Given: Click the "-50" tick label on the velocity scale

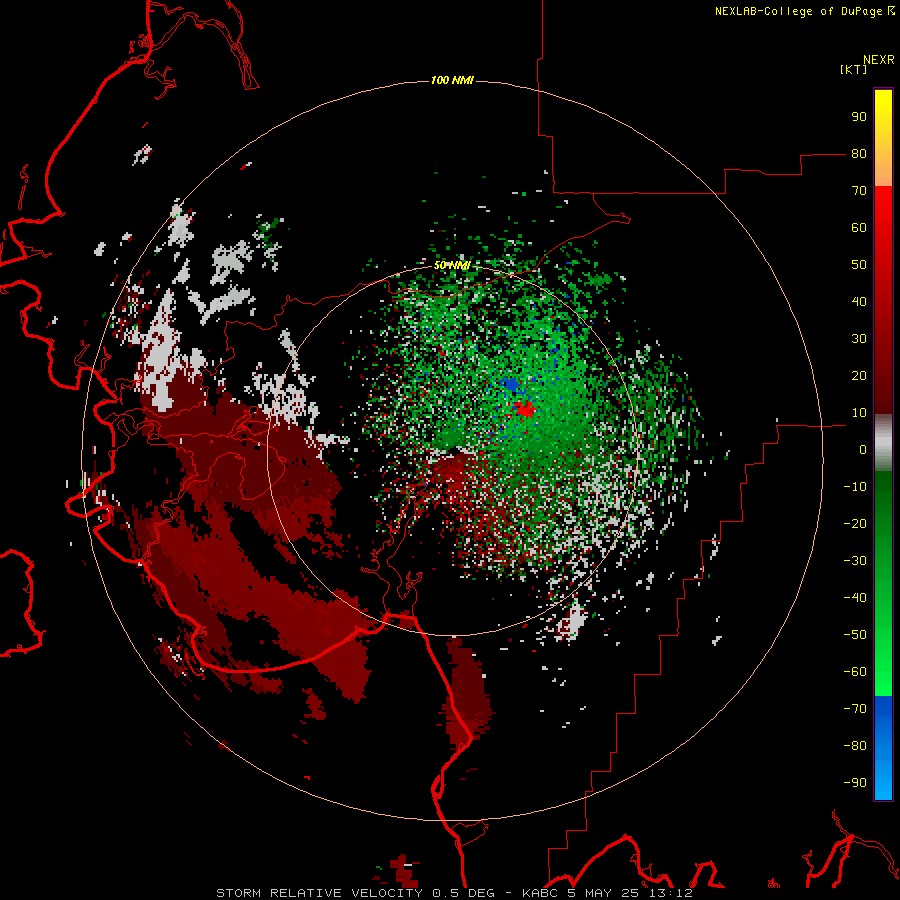Looking at the screenshot, I should pos(855,635).
